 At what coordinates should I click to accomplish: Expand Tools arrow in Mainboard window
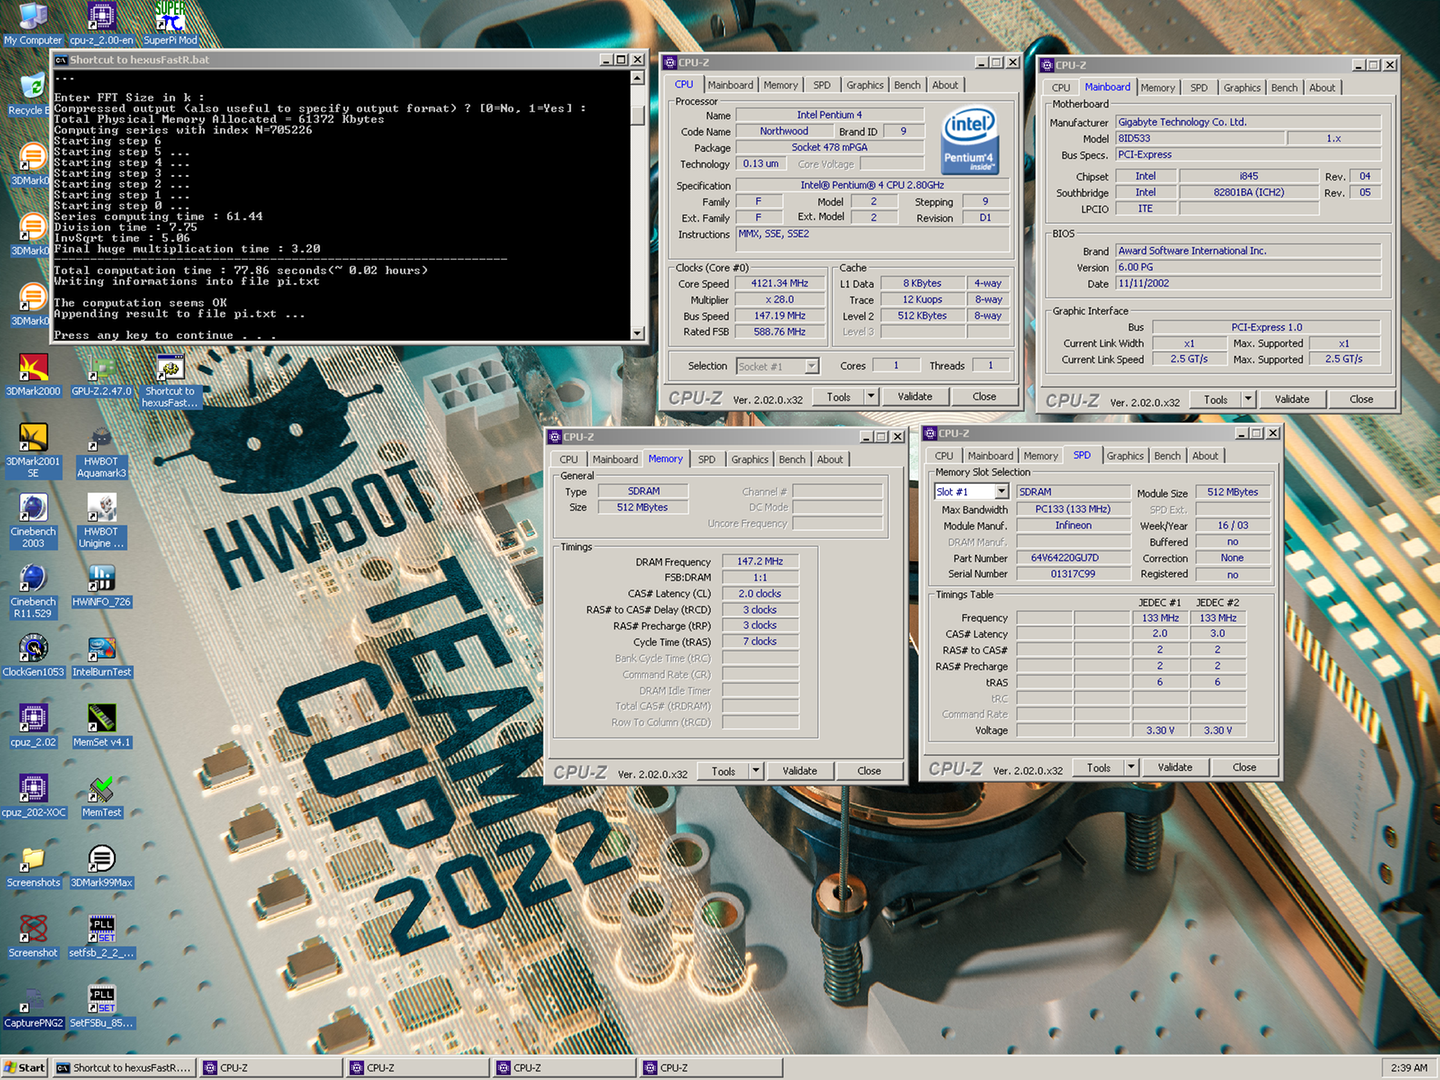pos(1248,399)
